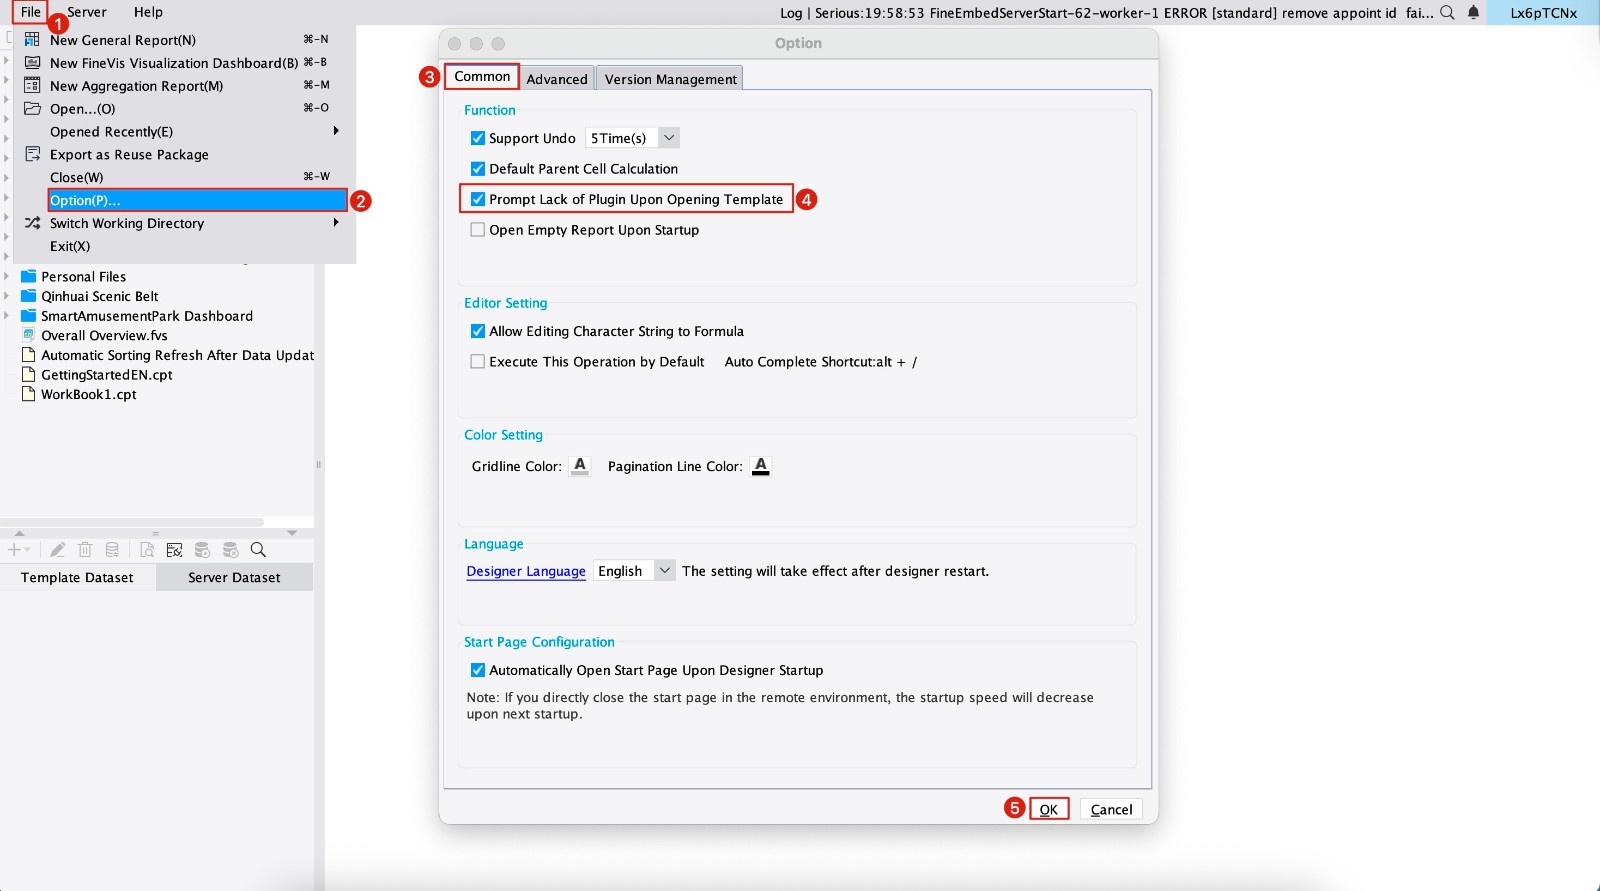This screenshot has width=1600, height=891.
Task: Toggle Allow Editing Character String to Formula
Action: click(478, 331)
